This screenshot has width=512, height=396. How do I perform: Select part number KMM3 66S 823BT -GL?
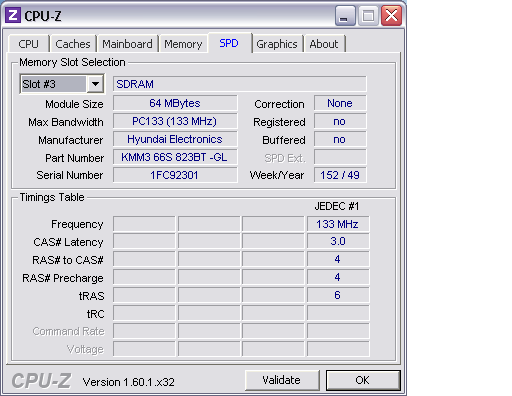point(175,157)
